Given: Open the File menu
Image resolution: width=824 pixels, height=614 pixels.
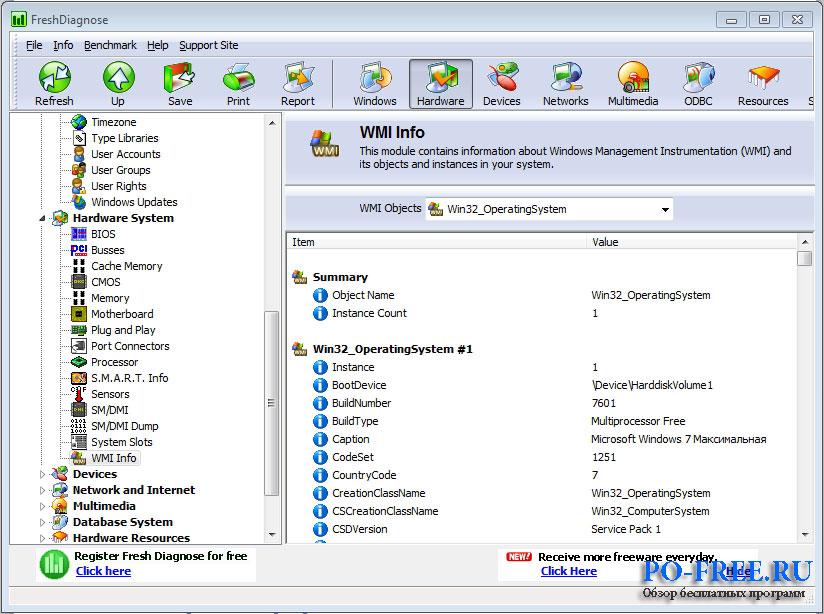Looking at the screenshot, I should click(x=34, y=45).
